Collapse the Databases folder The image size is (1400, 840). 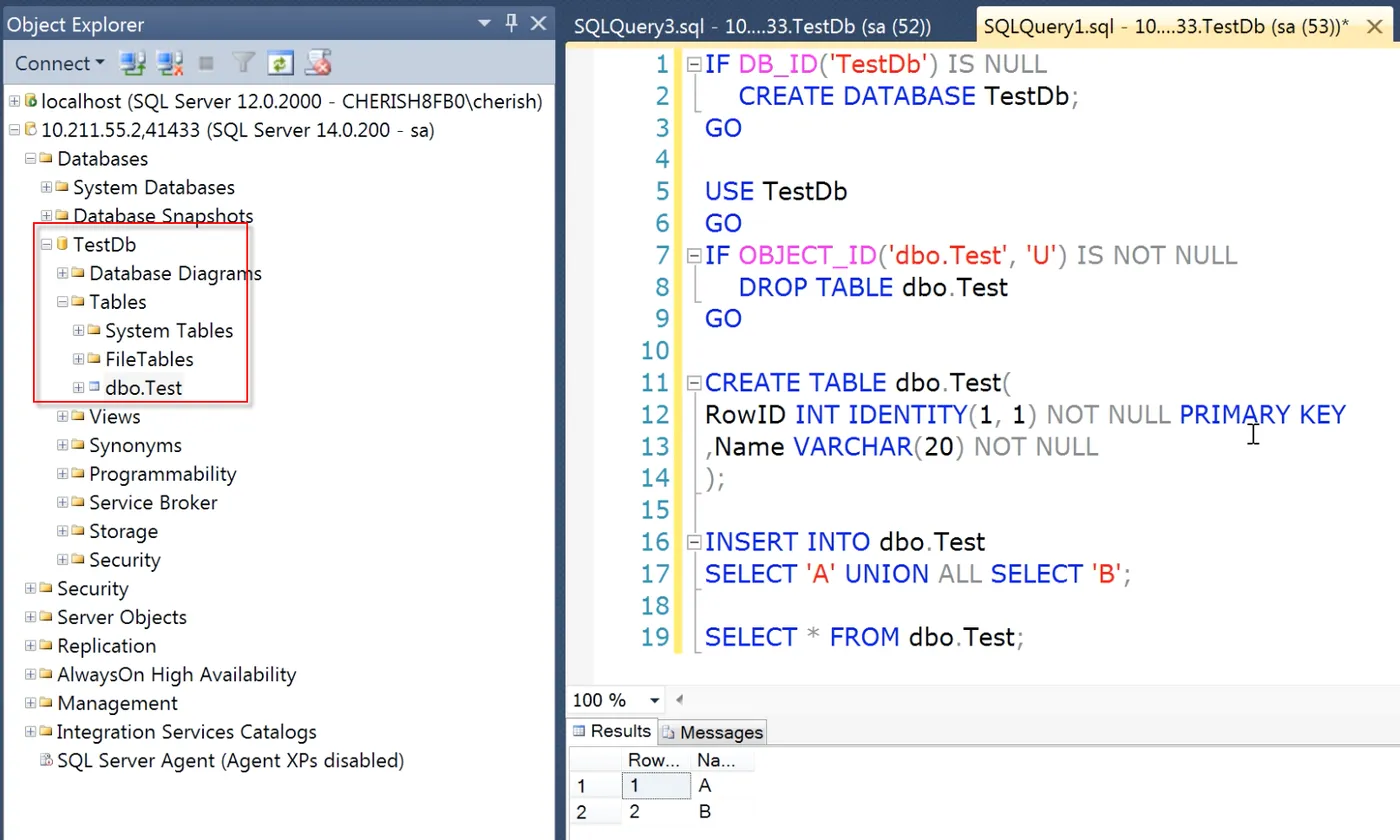pos(30,158)
